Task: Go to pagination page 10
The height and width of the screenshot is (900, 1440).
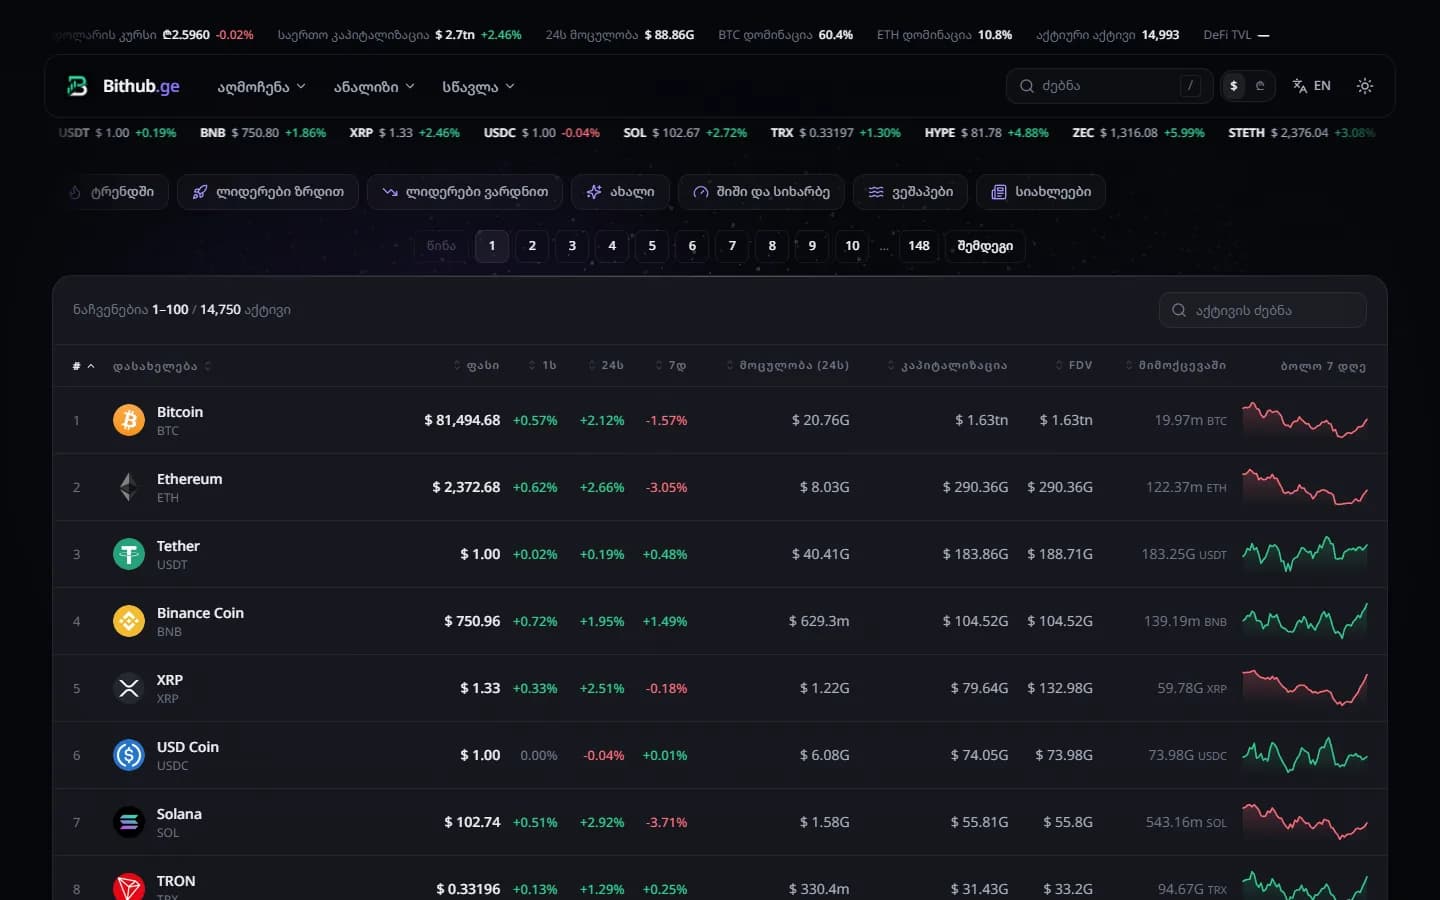Action: pos(852,246)
